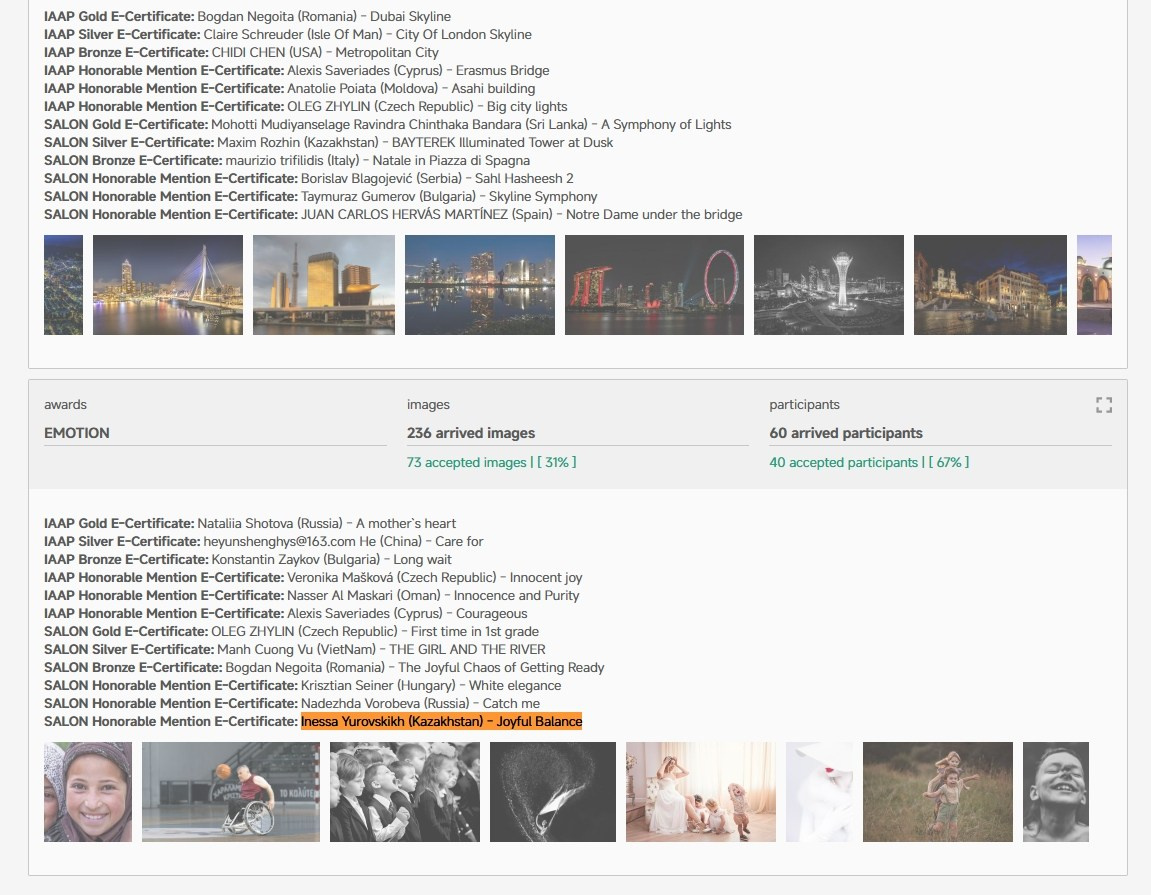1151x895 pixels.
Task: Open the Erasmus Bridge night photo thumbnail
Action: [x=168, y=285]
